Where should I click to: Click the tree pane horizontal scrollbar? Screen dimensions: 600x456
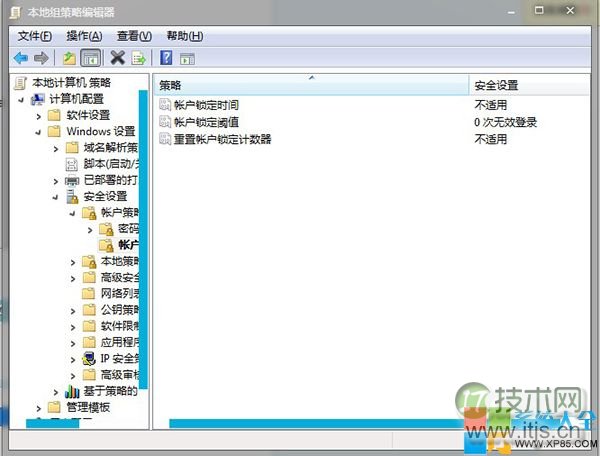(x=52, y=423)
